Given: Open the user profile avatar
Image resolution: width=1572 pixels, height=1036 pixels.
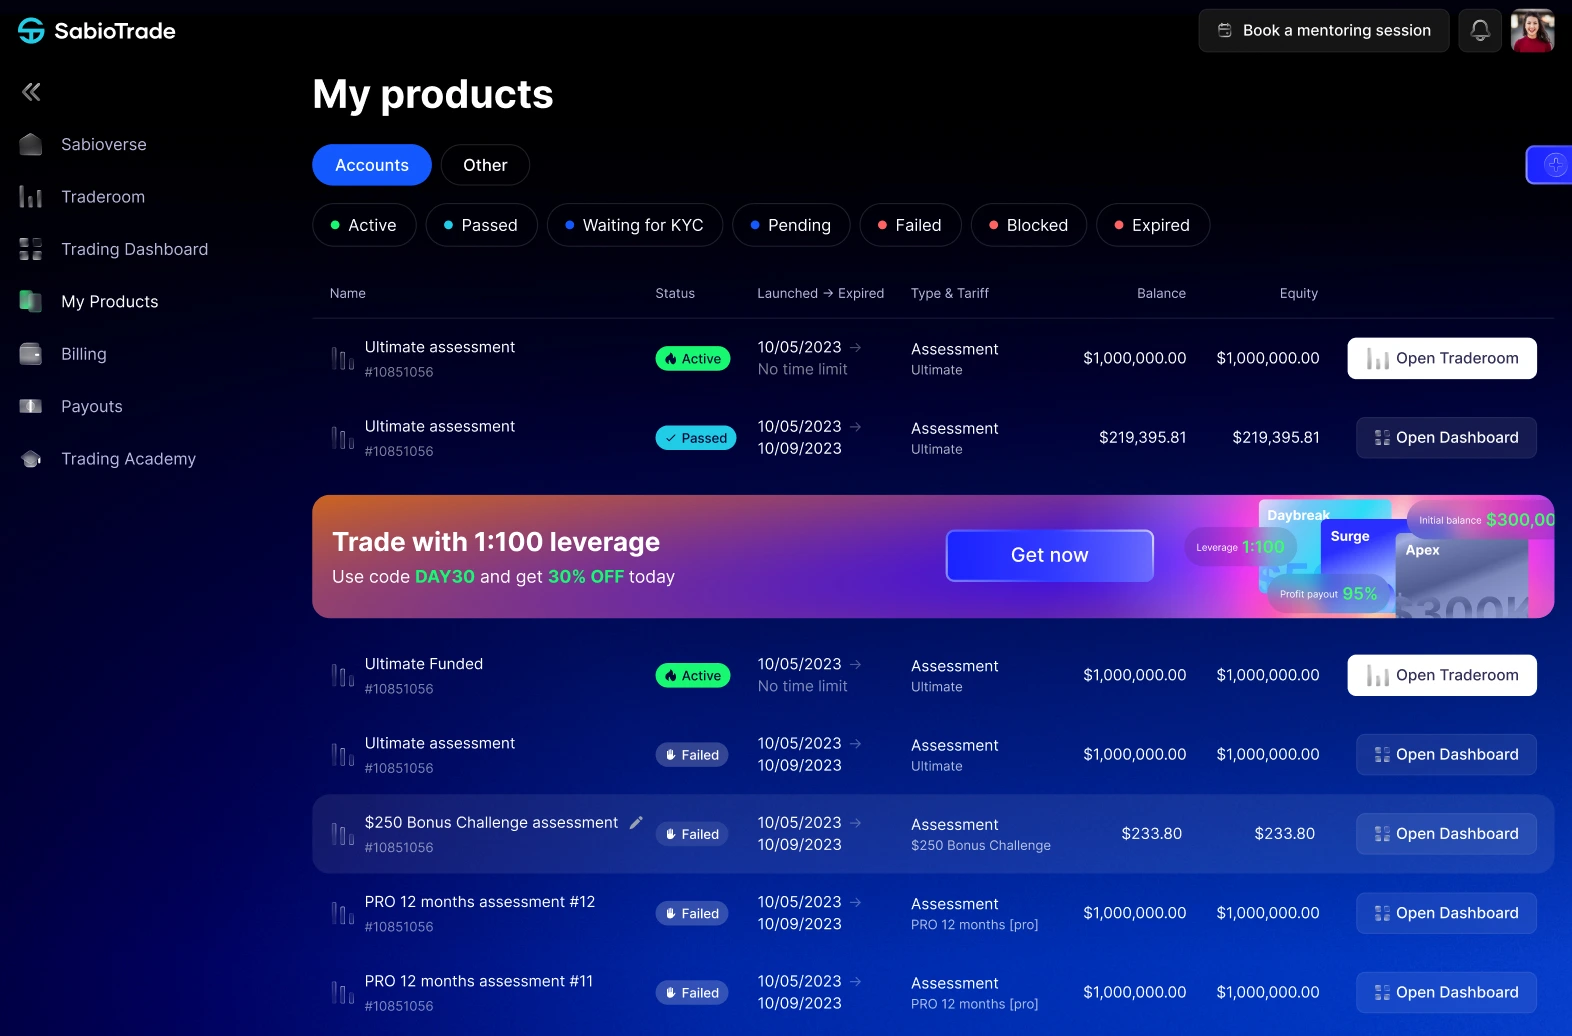Looking at the screenshot, I should click(1532, 31).
